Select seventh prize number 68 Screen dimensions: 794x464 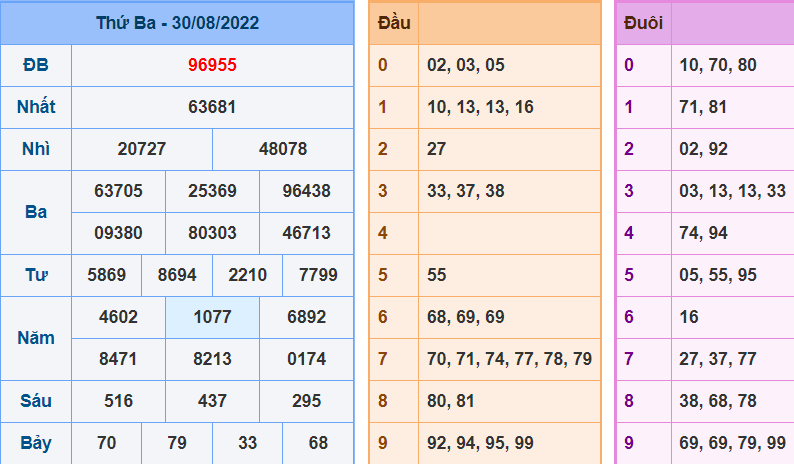click(x=318, y=444)
